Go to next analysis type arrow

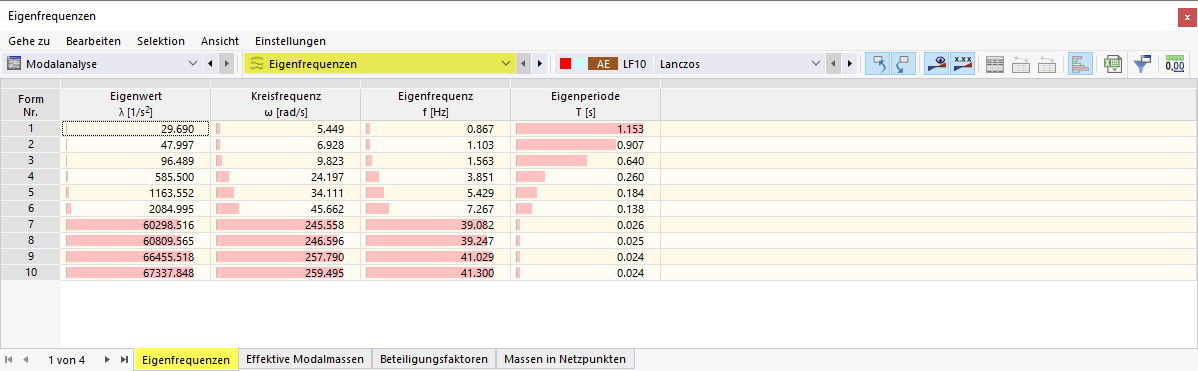(226, 64)
